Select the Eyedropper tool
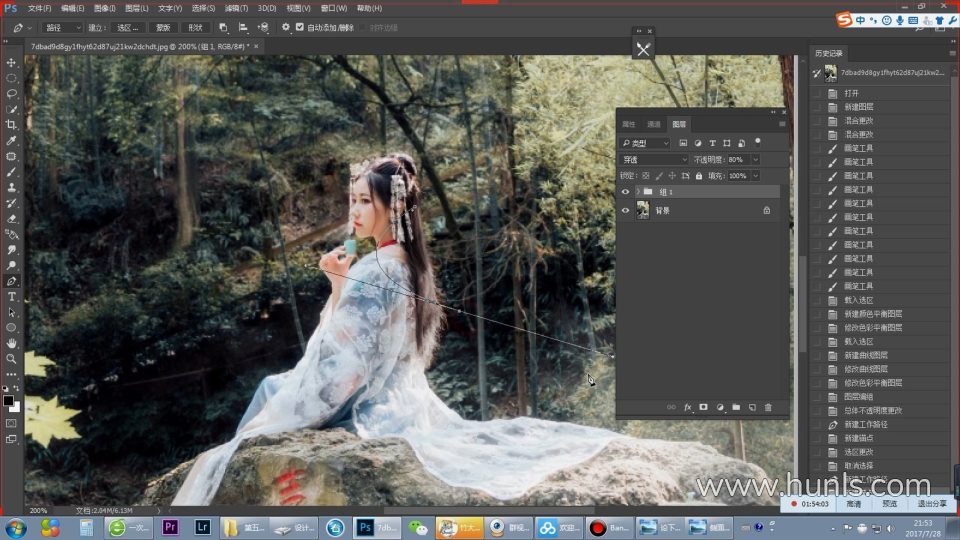960x540 pixels. pos(11,140)
